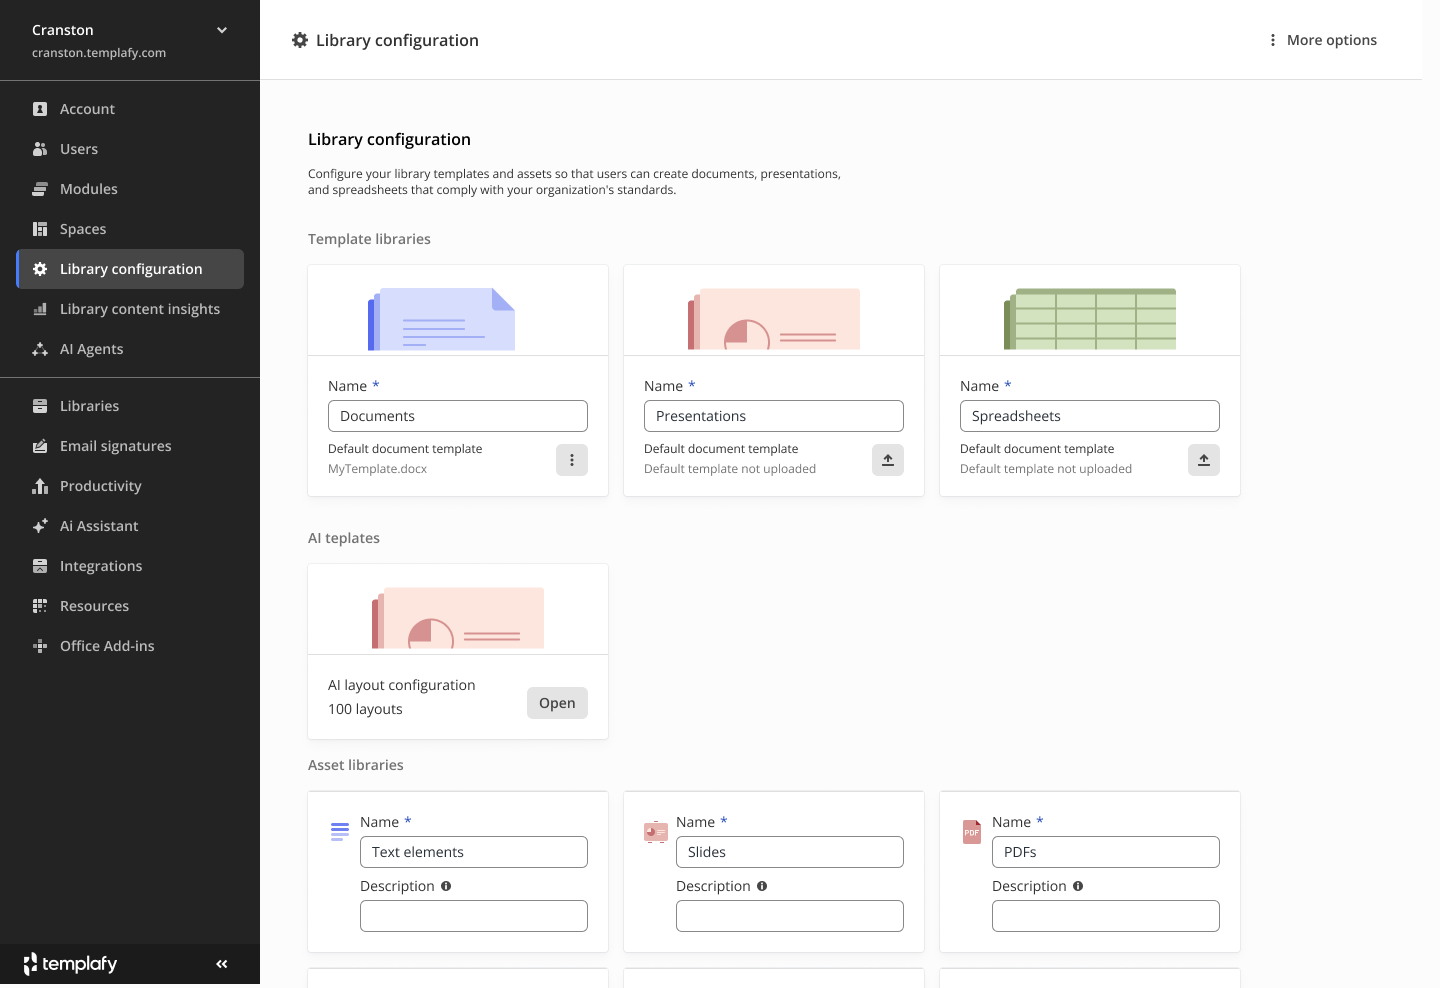1440x988 pixels.
Task: Open Library content insights page
Action: (130, 309)
